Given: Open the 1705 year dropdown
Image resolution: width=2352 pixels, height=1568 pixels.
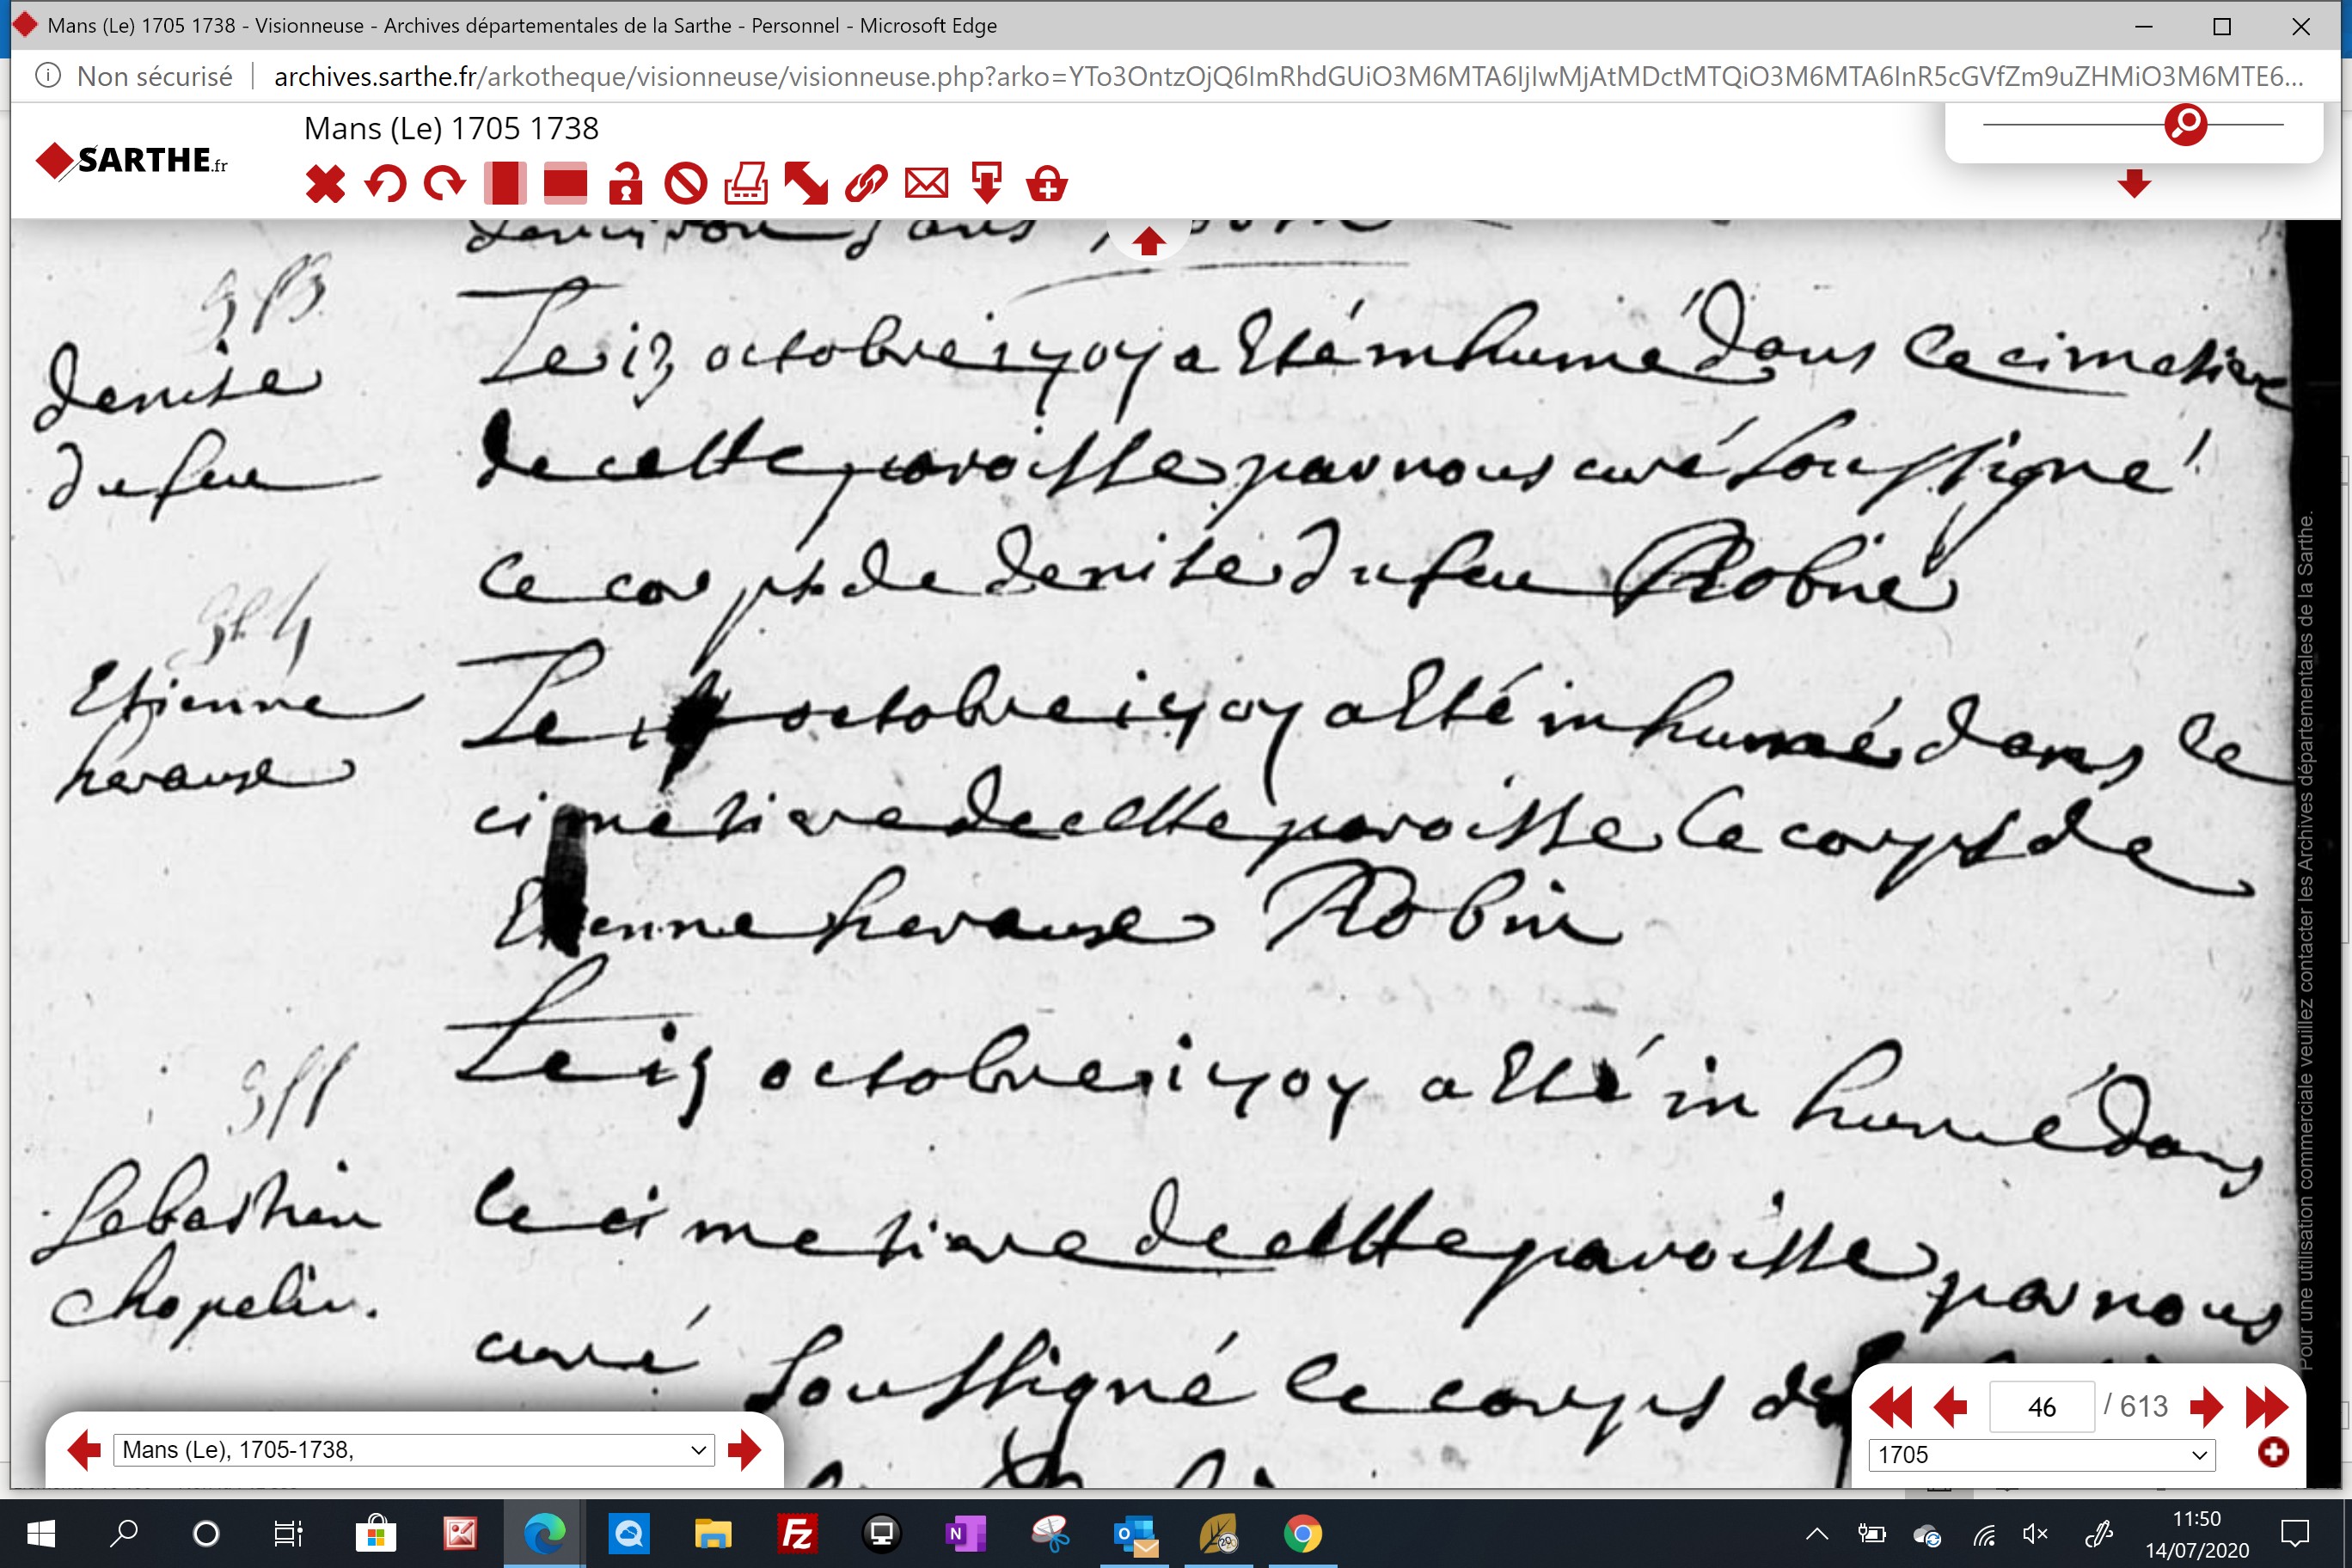Looking at the screenshot, I should (x=2042, y=1454).
